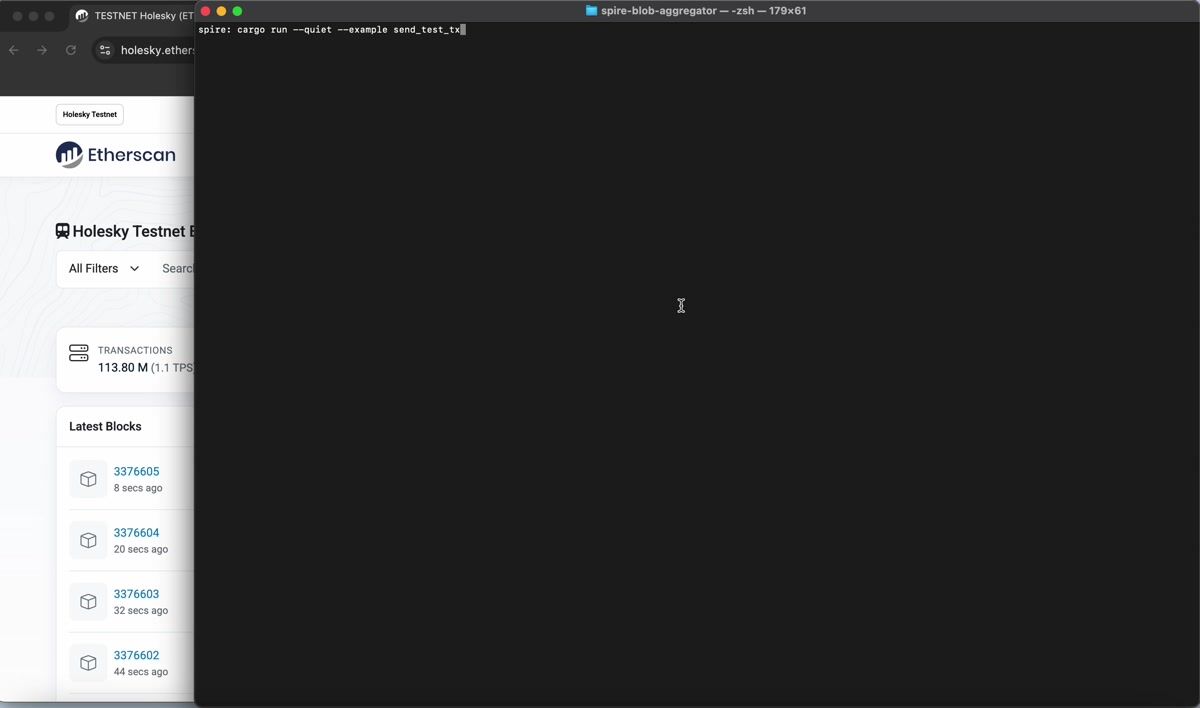The width and height of the screenshot is (1200, 708).
Task: Click inside the Etherscan search field
Action: click(178, 268)
